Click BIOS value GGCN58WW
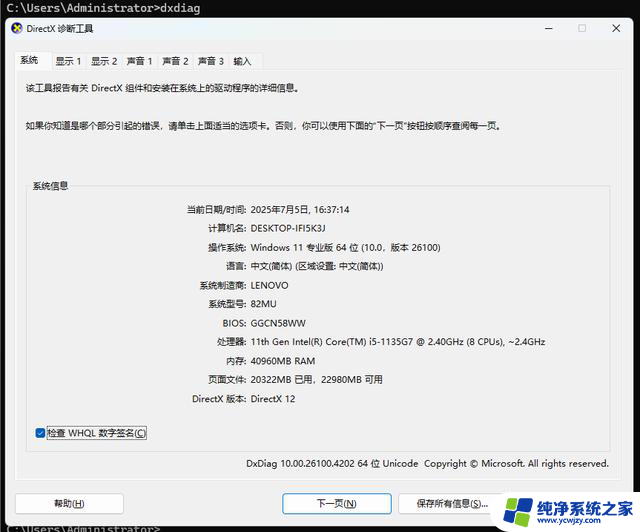 click(278, 323)
